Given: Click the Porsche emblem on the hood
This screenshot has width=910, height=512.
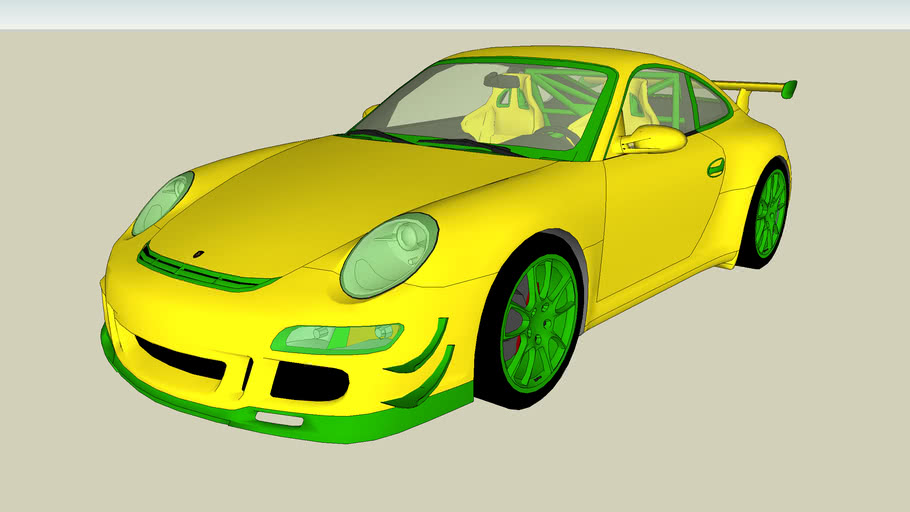Looking at the screenshot, I should 198,253.
